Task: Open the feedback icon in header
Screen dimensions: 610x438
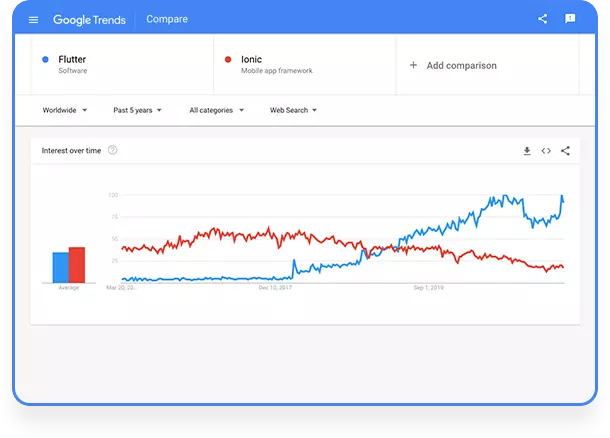Action: click(x=570, y=19)
